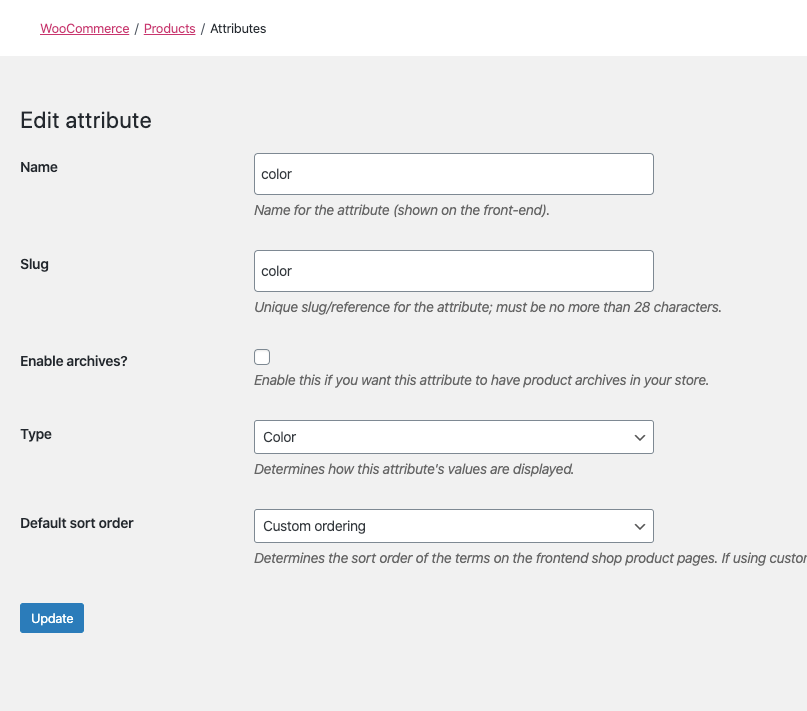This screenshot has height=711, width=807.
Task: Click the Default sort order label
Action: coord(77,523)
